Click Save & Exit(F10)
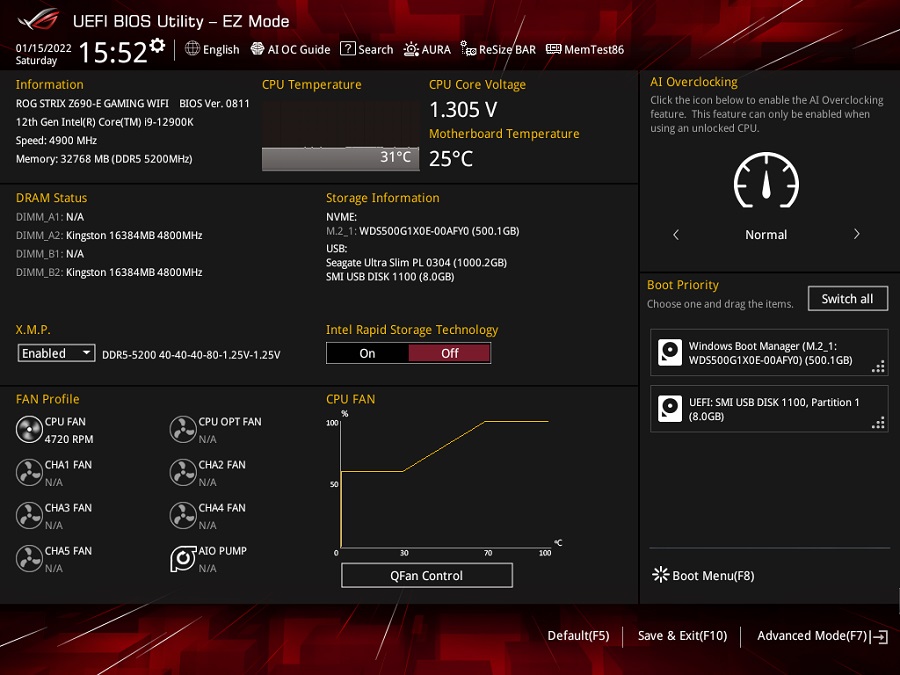 (x=682, y=635)
